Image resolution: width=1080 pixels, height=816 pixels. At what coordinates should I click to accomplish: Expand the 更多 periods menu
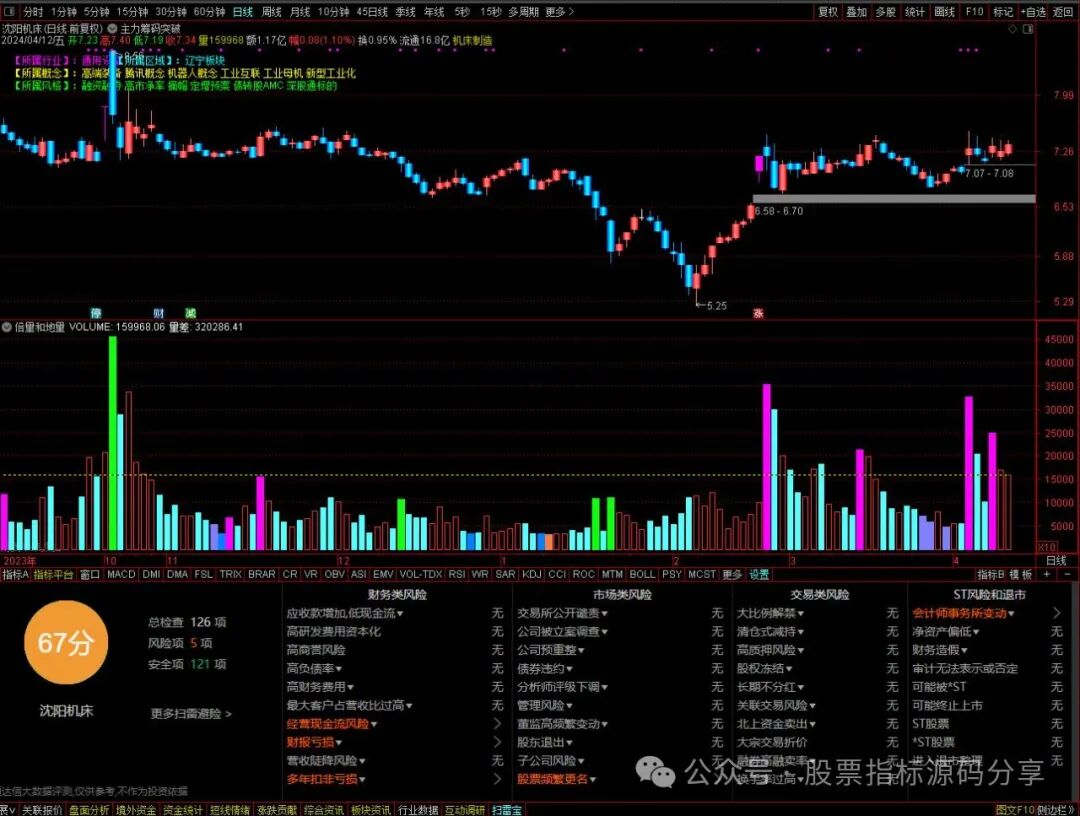pos(559,12)
